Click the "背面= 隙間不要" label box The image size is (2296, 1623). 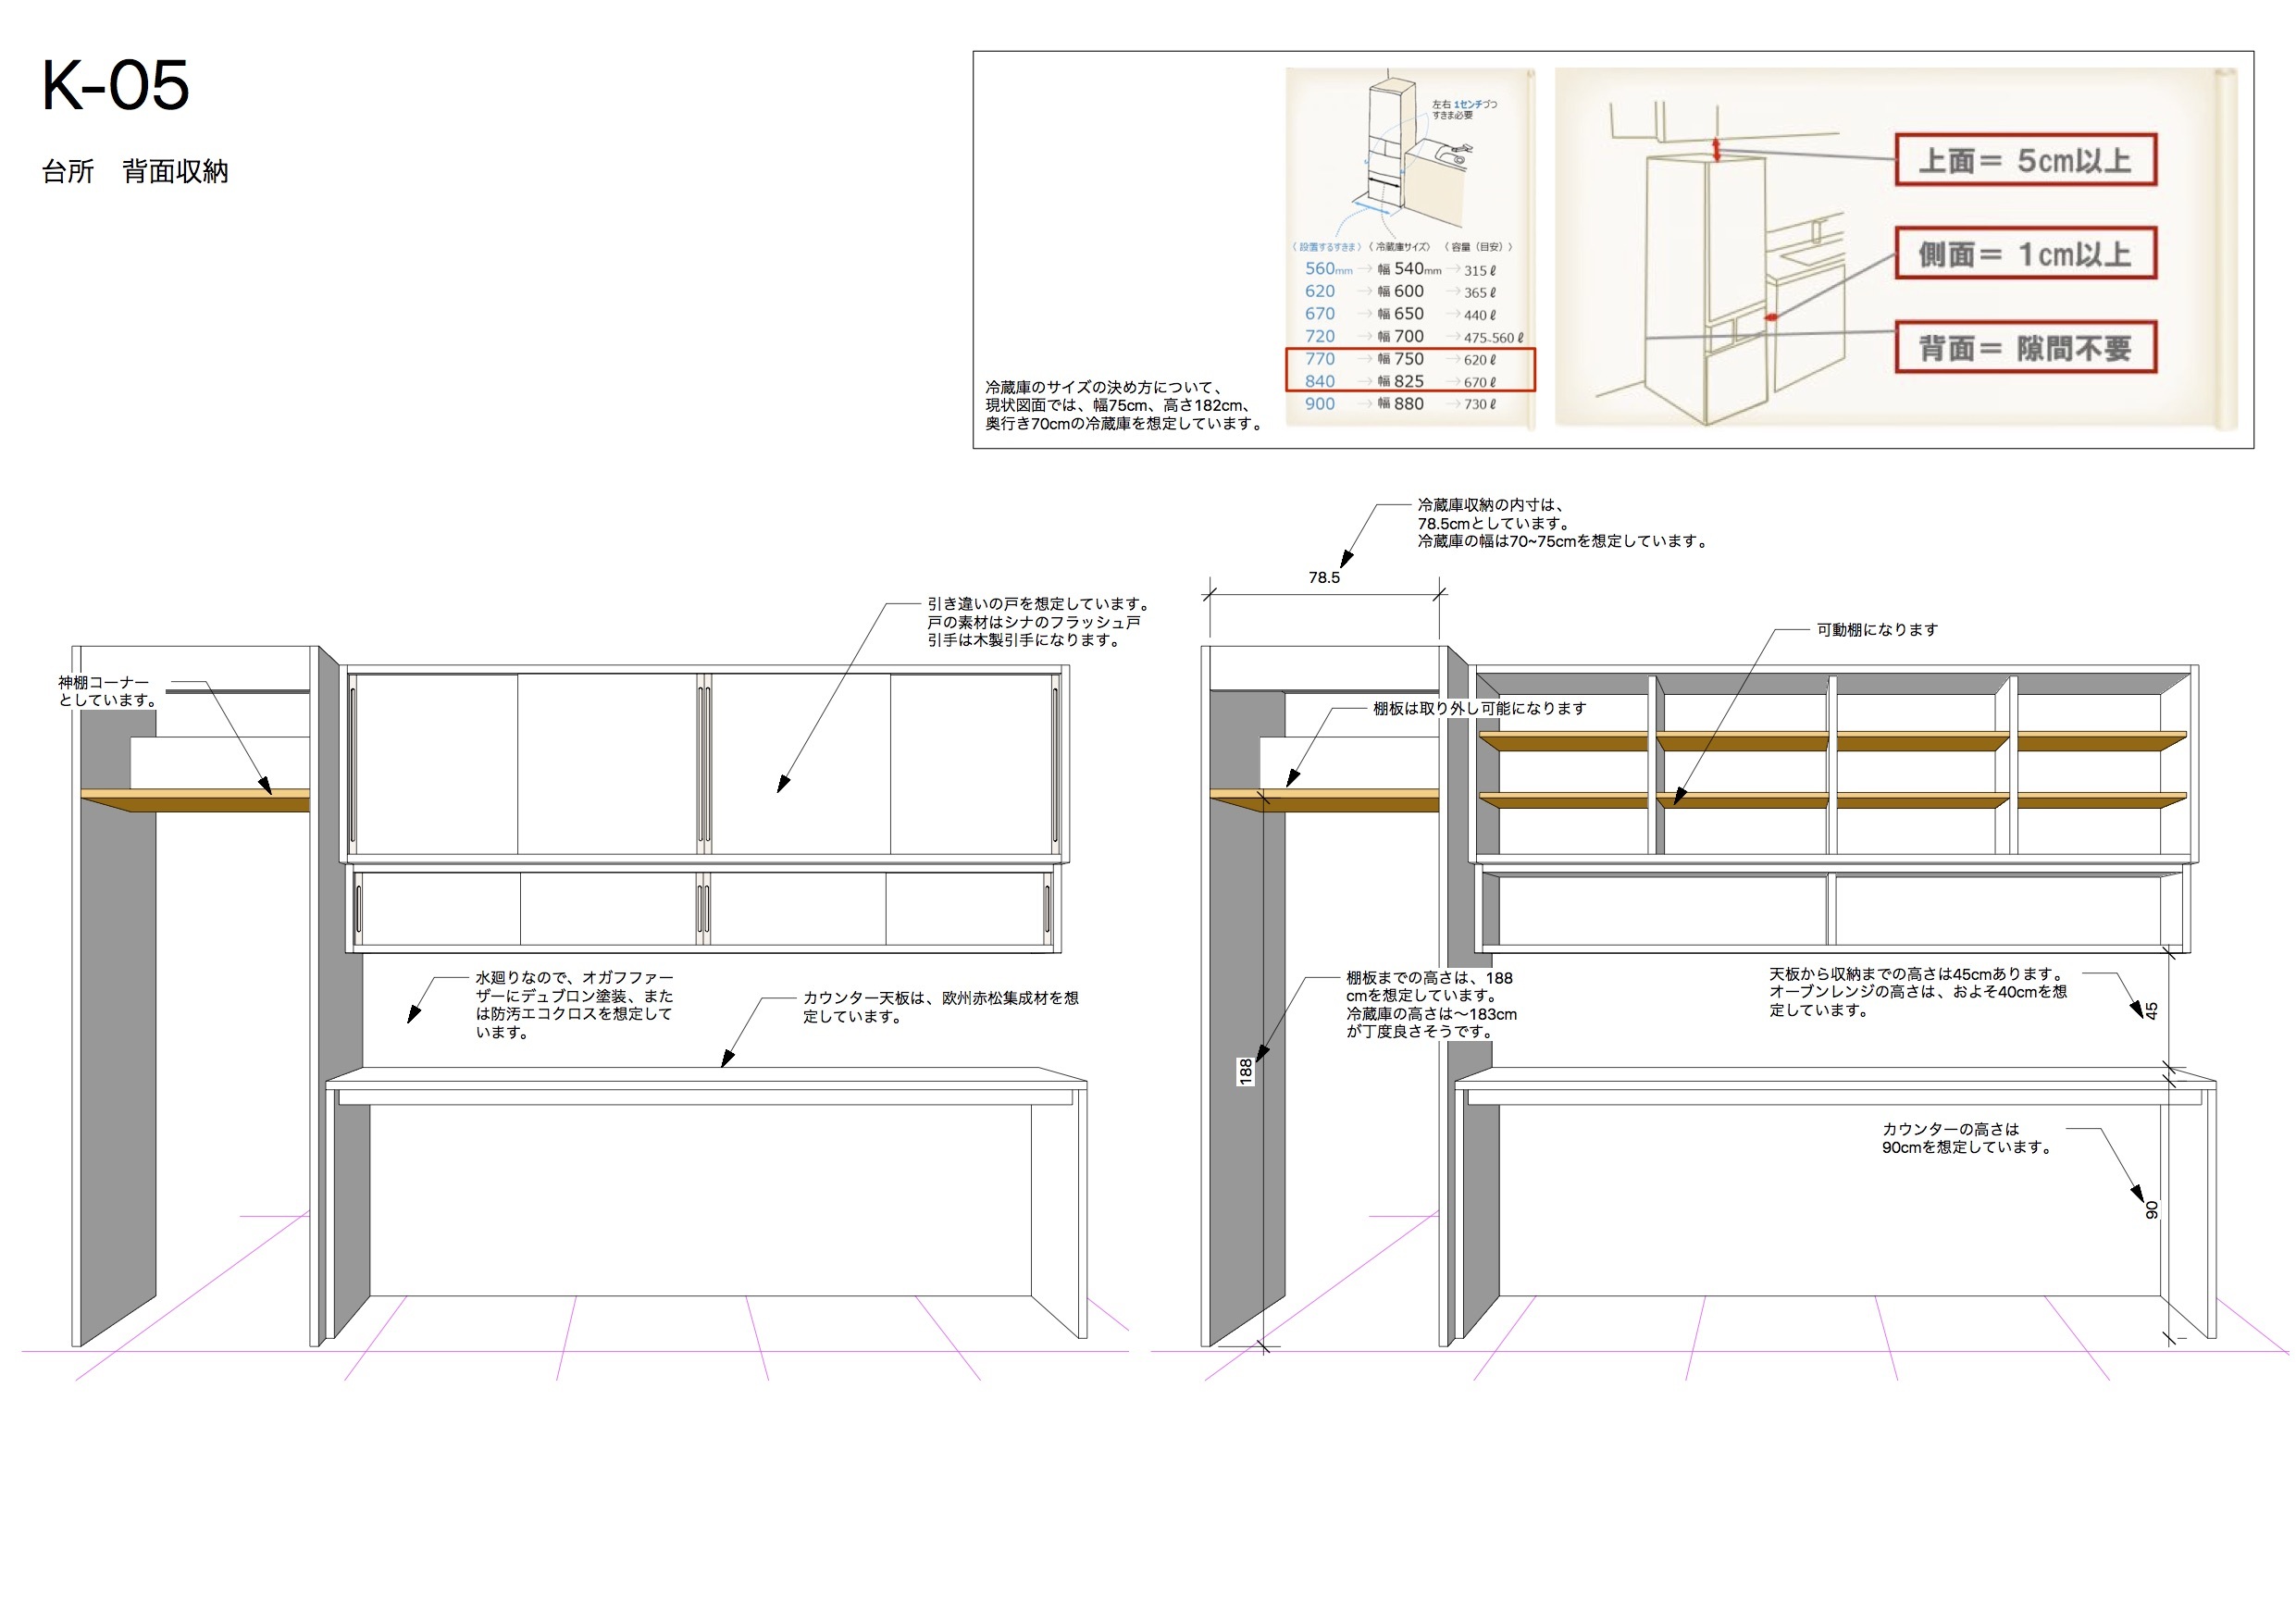tap(2025, 348)
